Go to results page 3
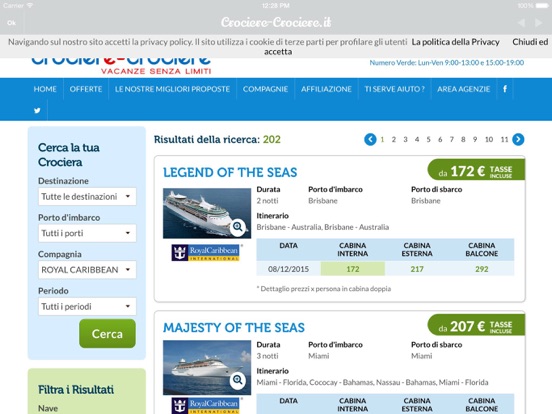Screen dimensions: 552x414 405,139
